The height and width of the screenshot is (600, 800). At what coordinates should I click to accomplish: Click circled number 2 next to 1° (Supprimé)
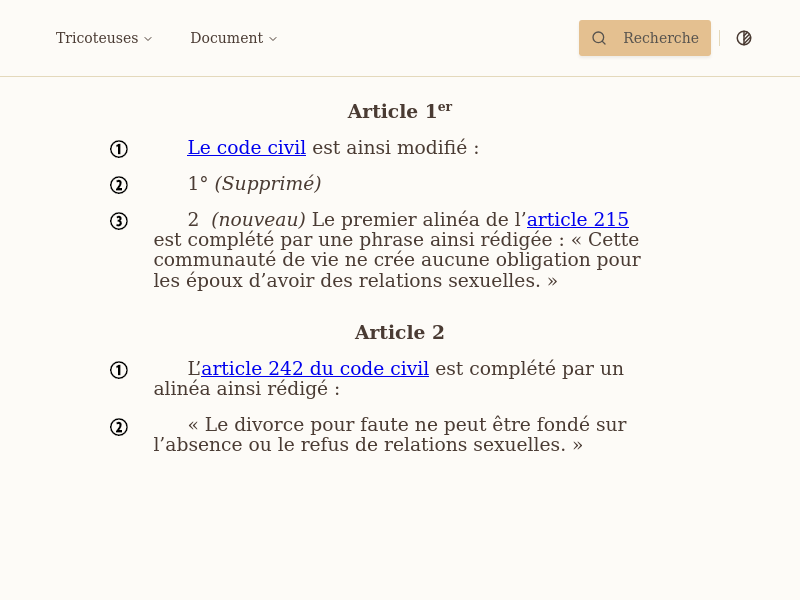(118, 185)
